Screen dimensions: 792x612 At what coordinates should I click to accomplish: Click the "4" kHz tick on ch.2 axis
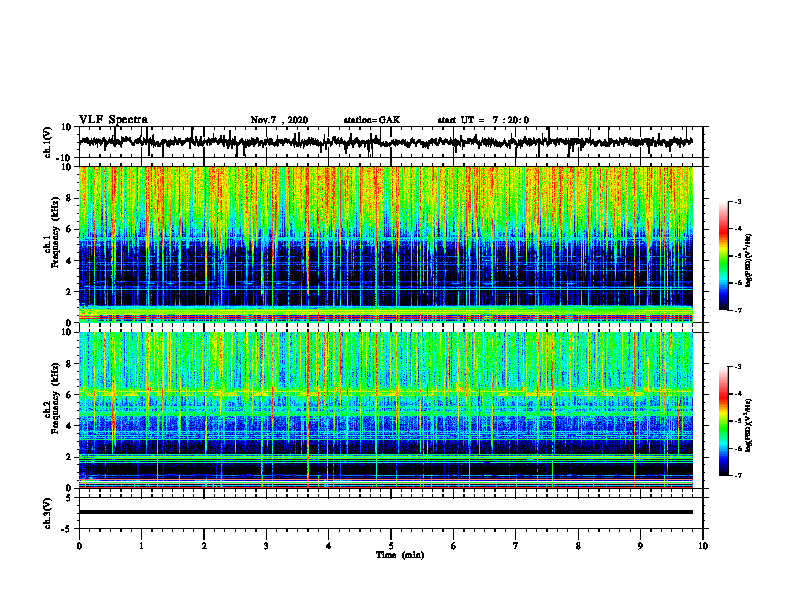[x=69, y=426]
